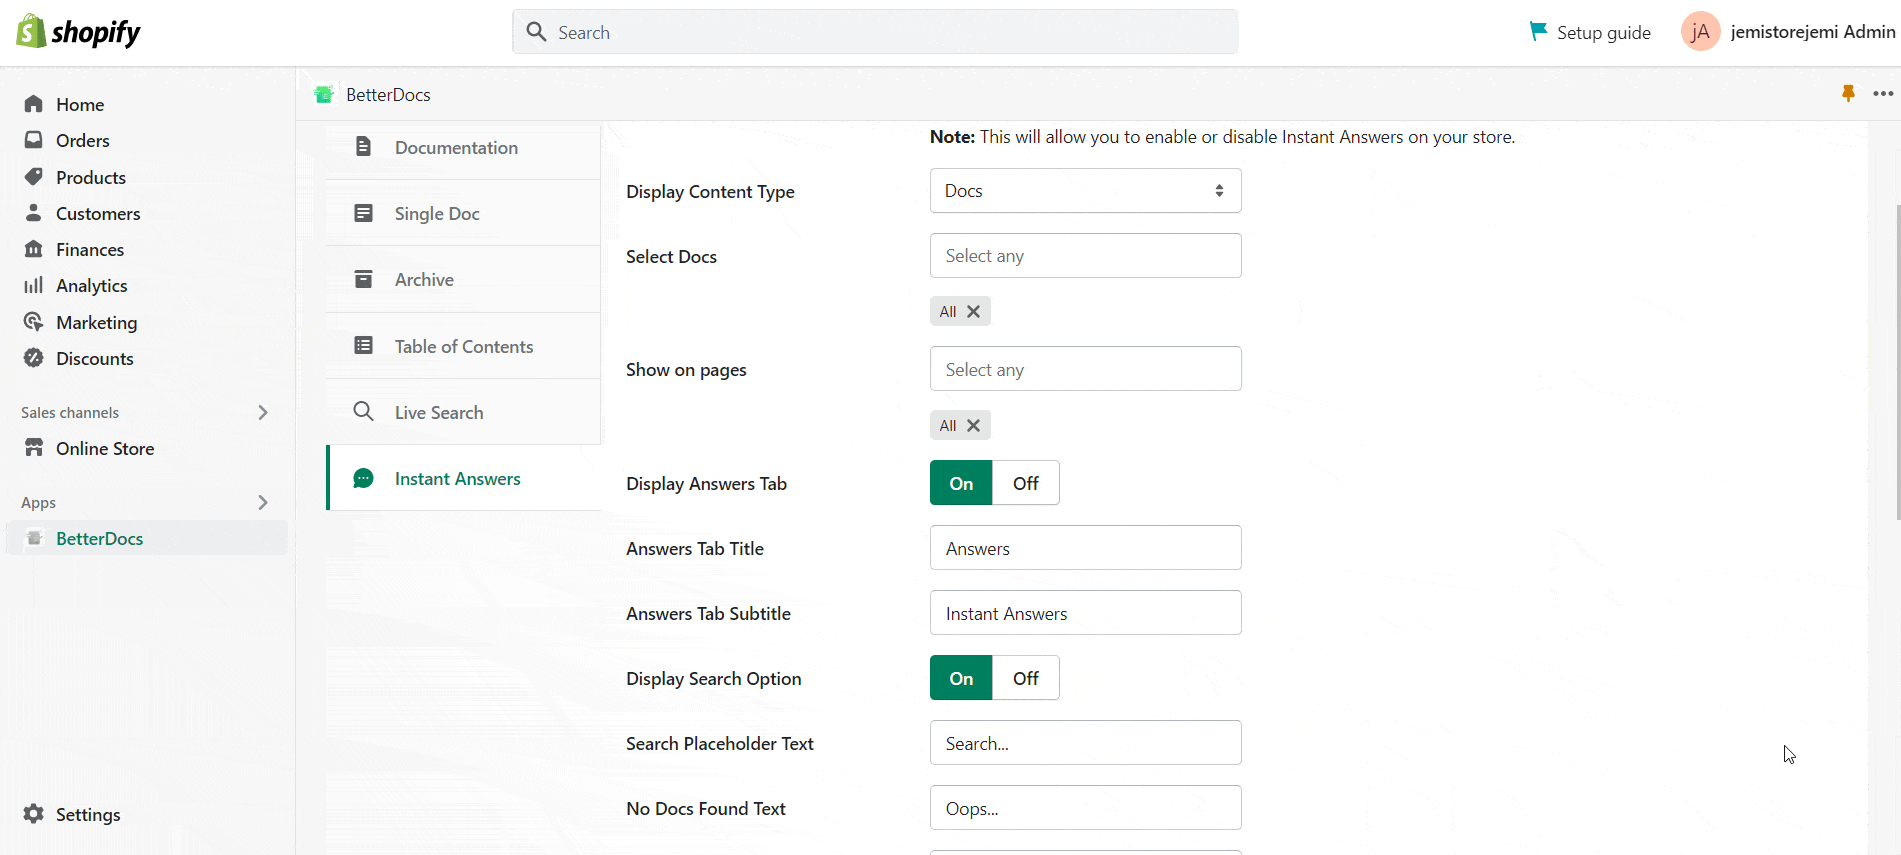
Task: Click the Products tag icon
Action: pyautogui.click(x=34, y=177)
